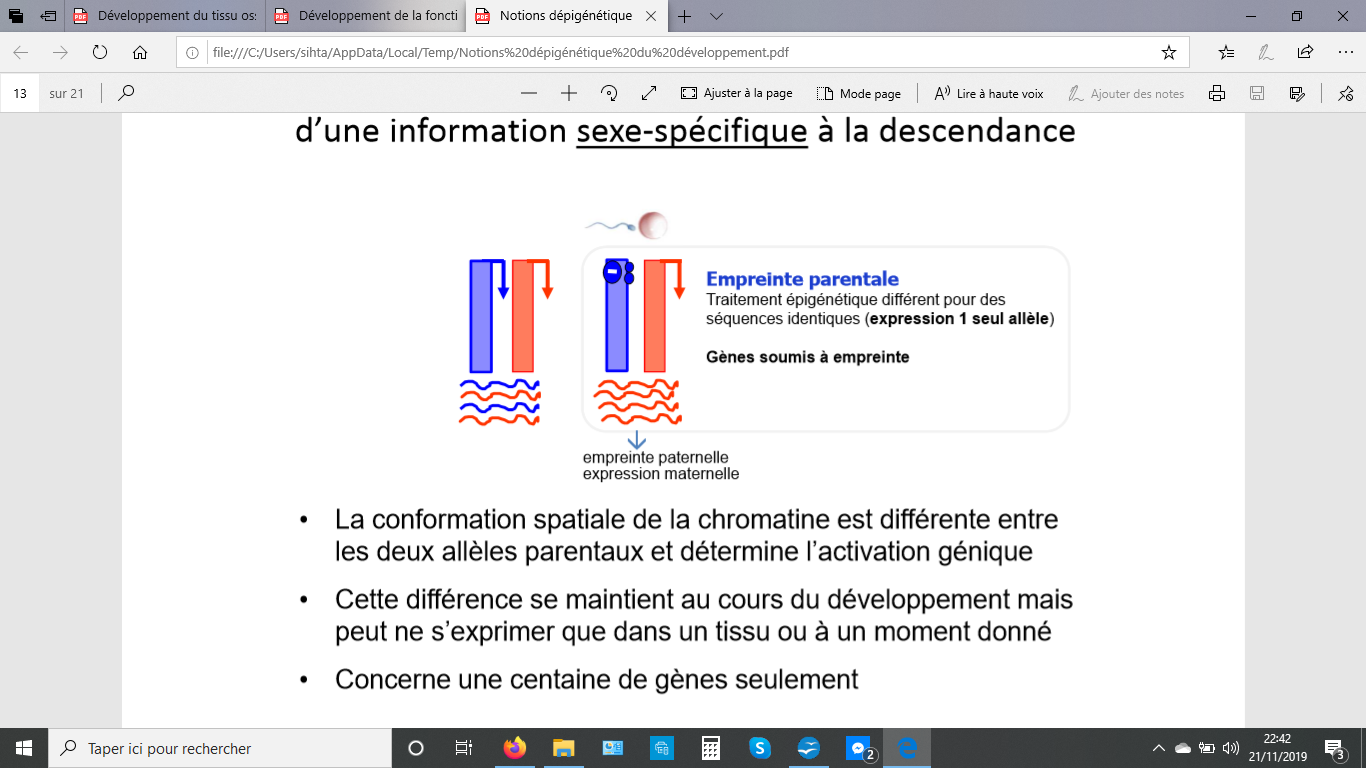Add this page to favorites star
Viewport: 1366px width, 768px height.
pyautogui.click(x=1168, y=52)
